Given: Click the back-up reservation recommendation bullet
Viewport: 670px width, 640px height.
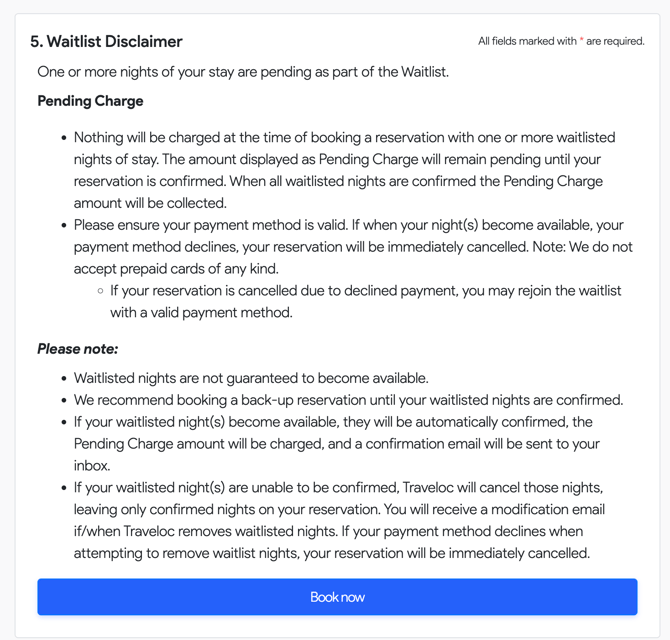Looking at the screenshot, I should click(348, 400).
